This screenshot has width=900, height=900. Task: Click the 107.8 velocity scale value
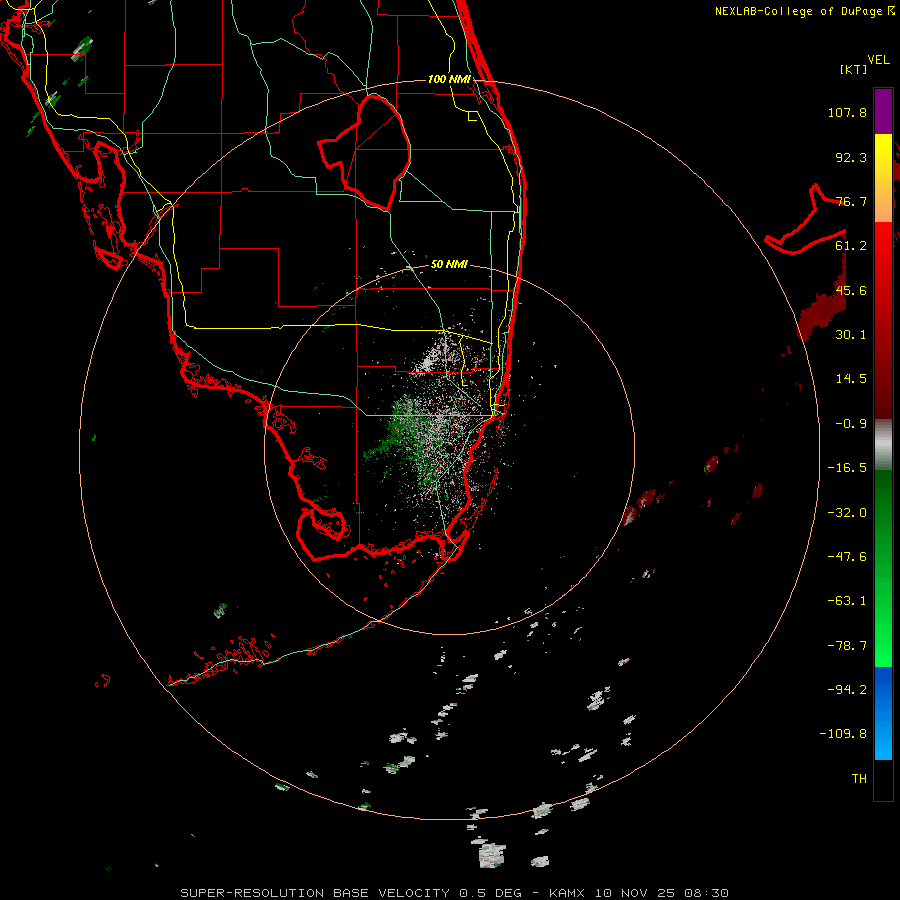pyautogui.click(x=847, y=112)
